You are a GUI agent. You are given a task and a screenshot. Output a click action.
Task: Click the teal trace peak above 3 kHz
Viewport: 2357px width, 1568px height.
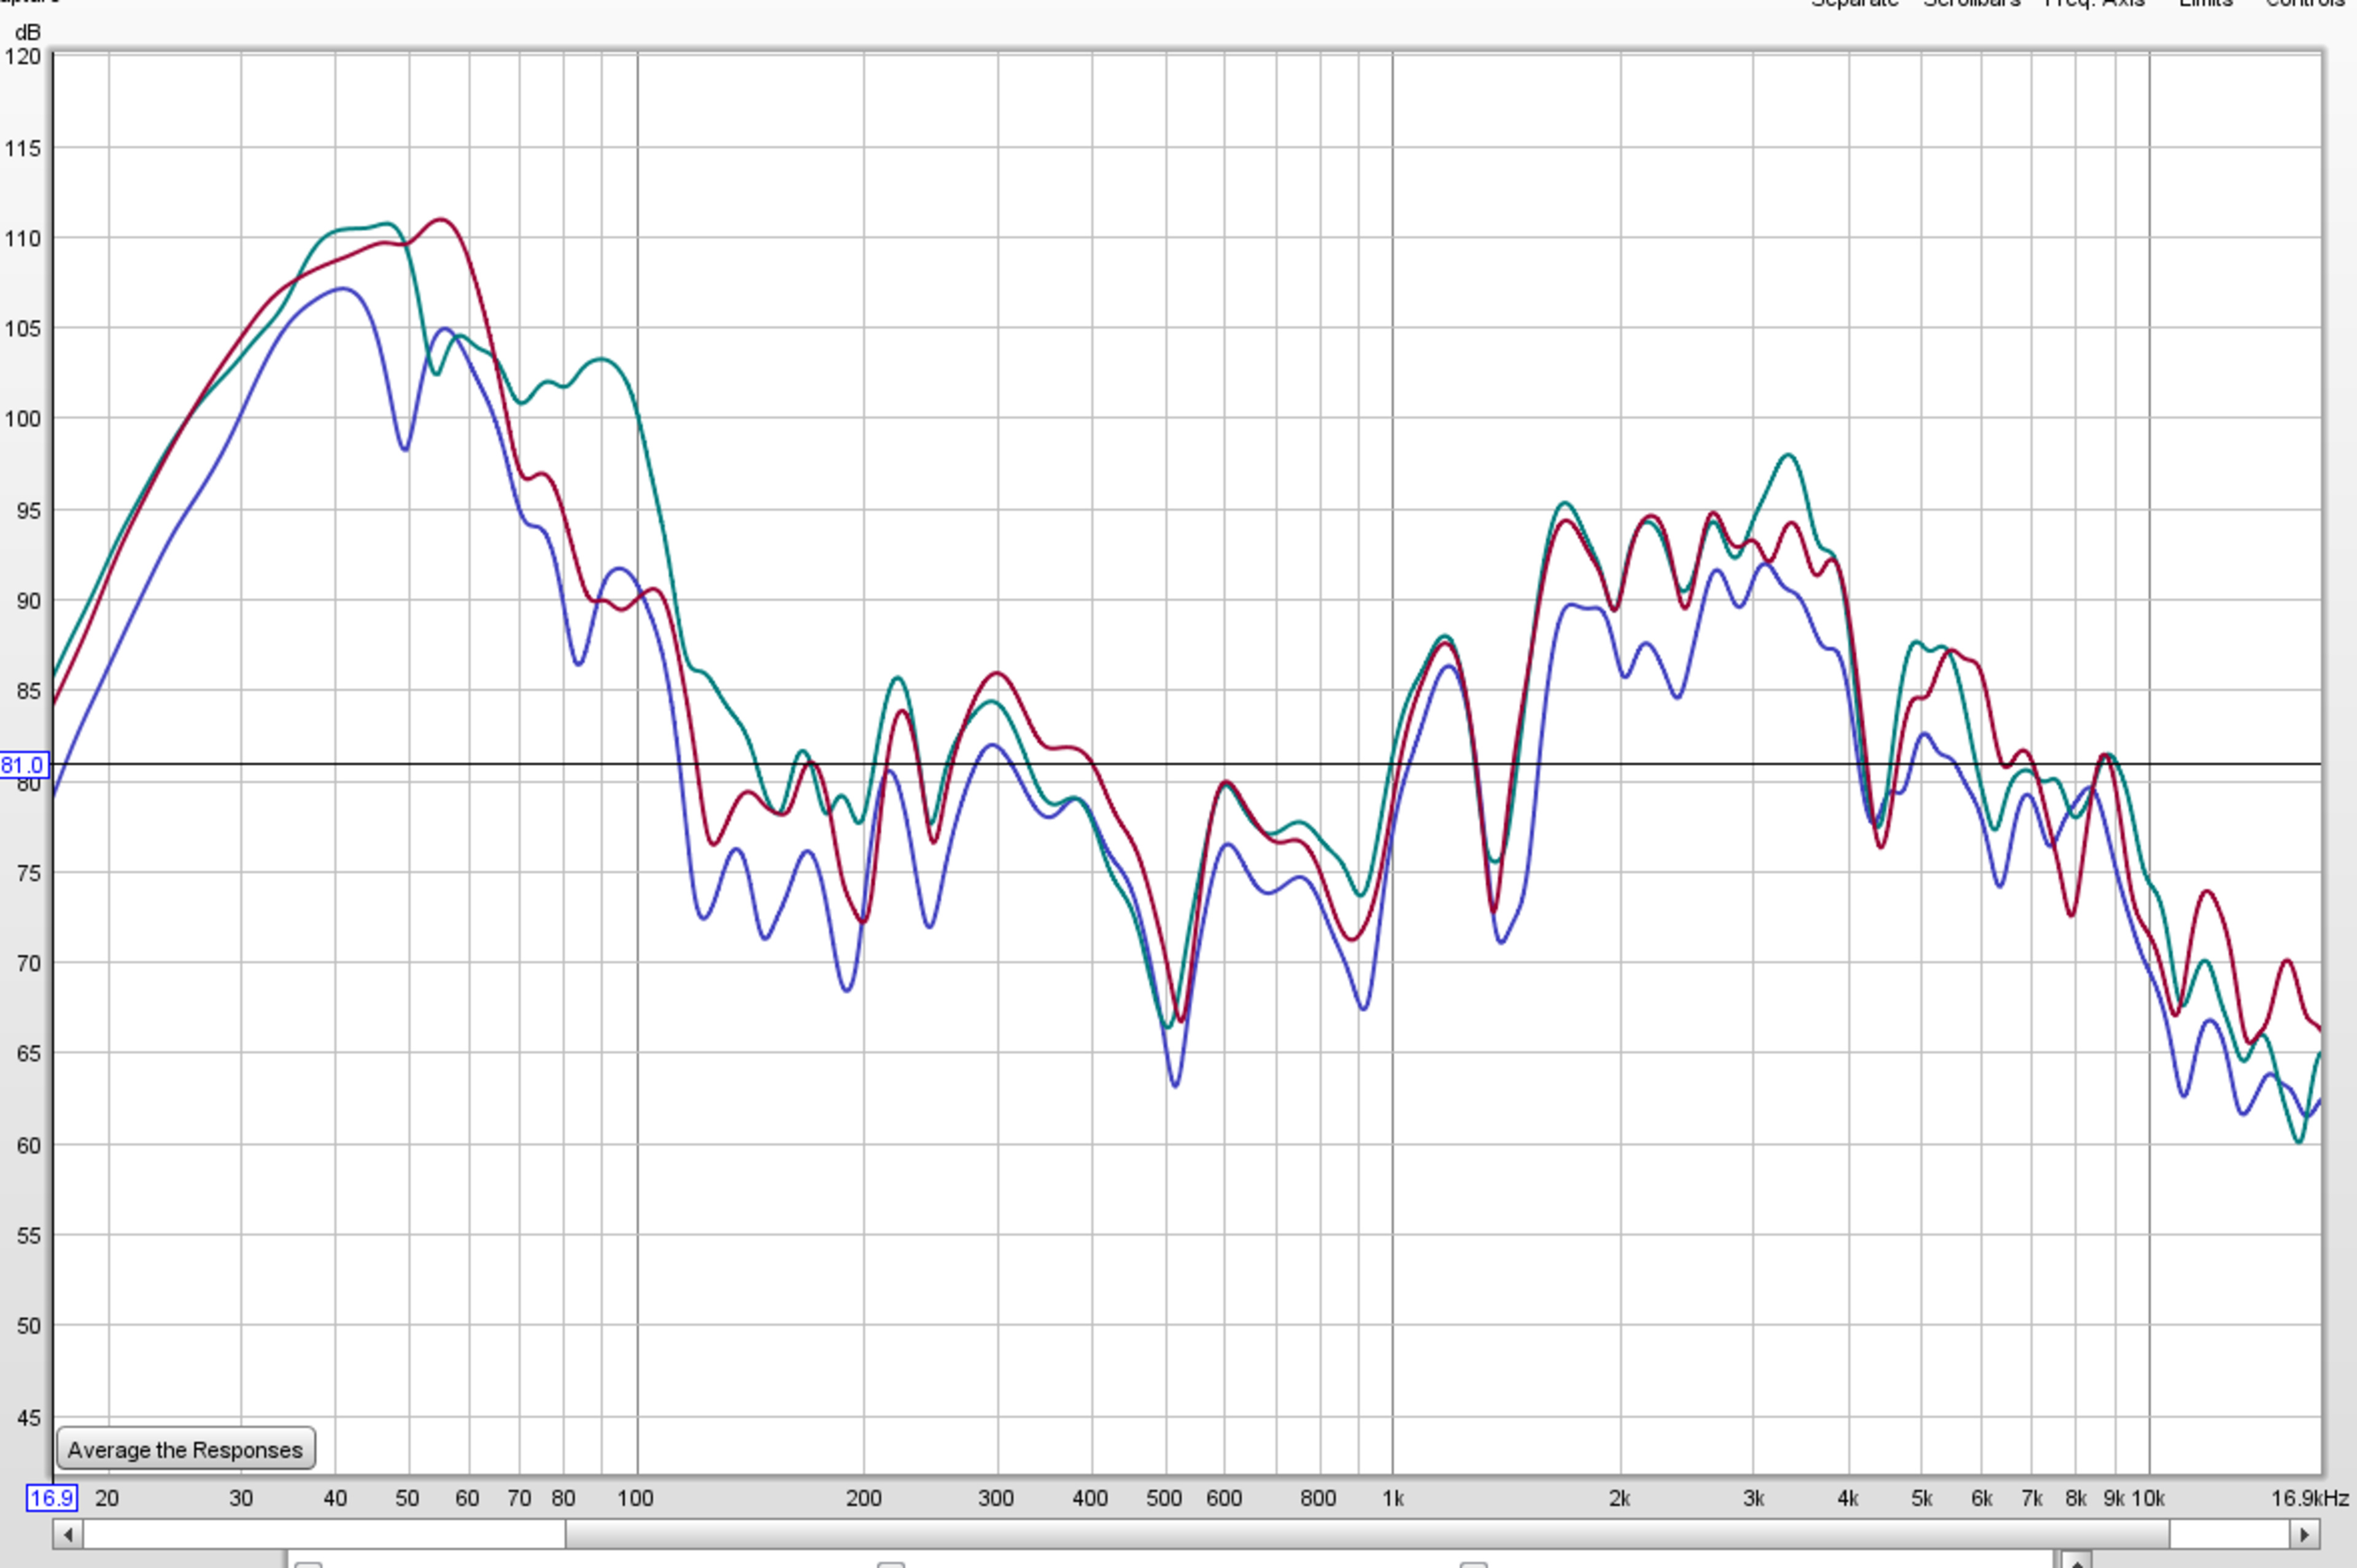tap(1788, 456)
